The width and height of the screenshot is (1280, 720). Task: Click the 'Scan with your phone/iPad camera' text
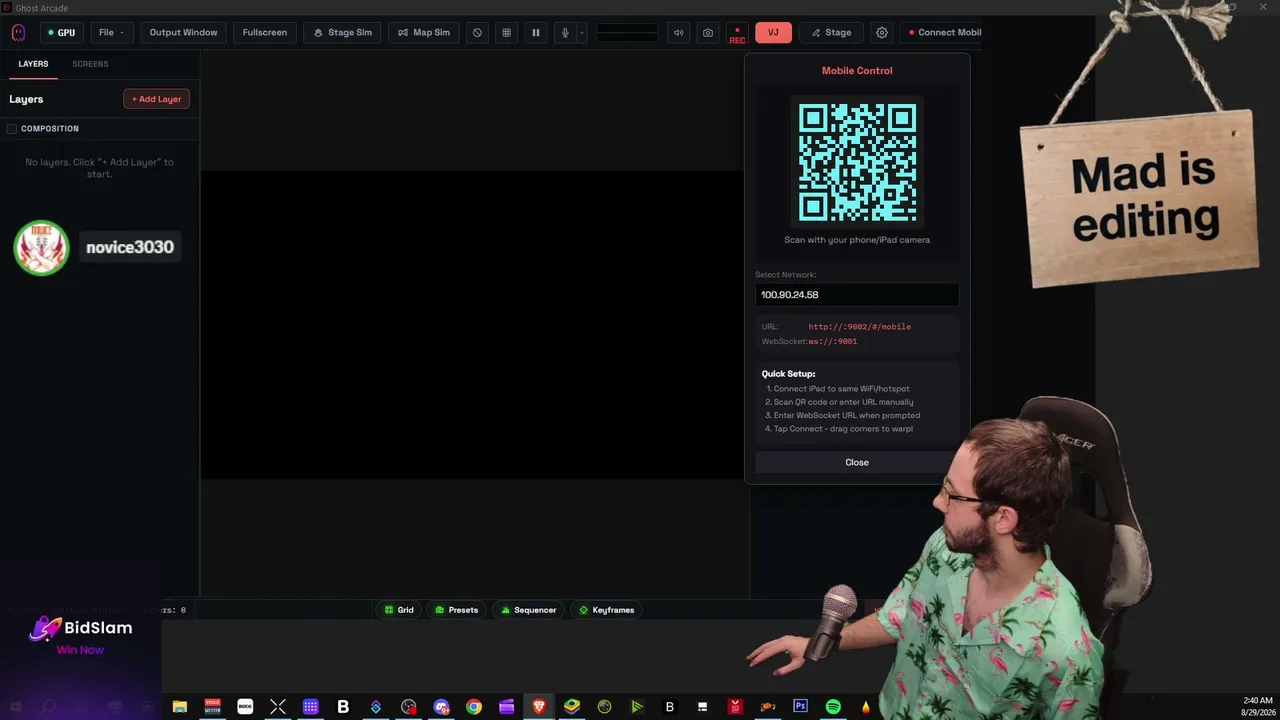click(x=857, y=240)
